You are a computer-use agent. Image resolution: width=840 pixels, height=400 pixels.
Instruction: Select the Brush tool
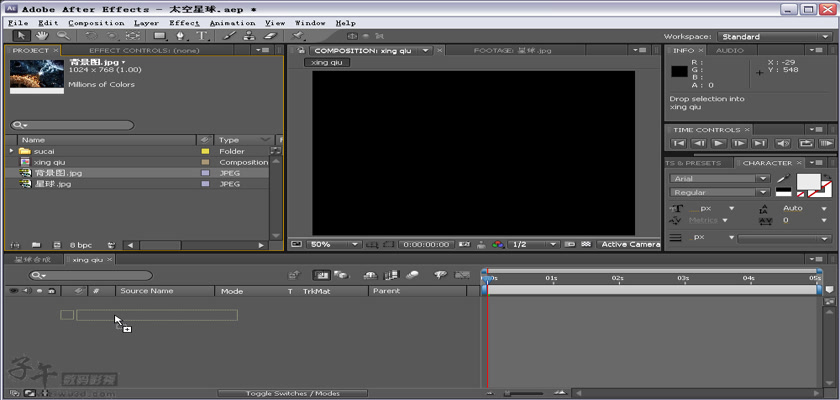click(x=229, y=36)
